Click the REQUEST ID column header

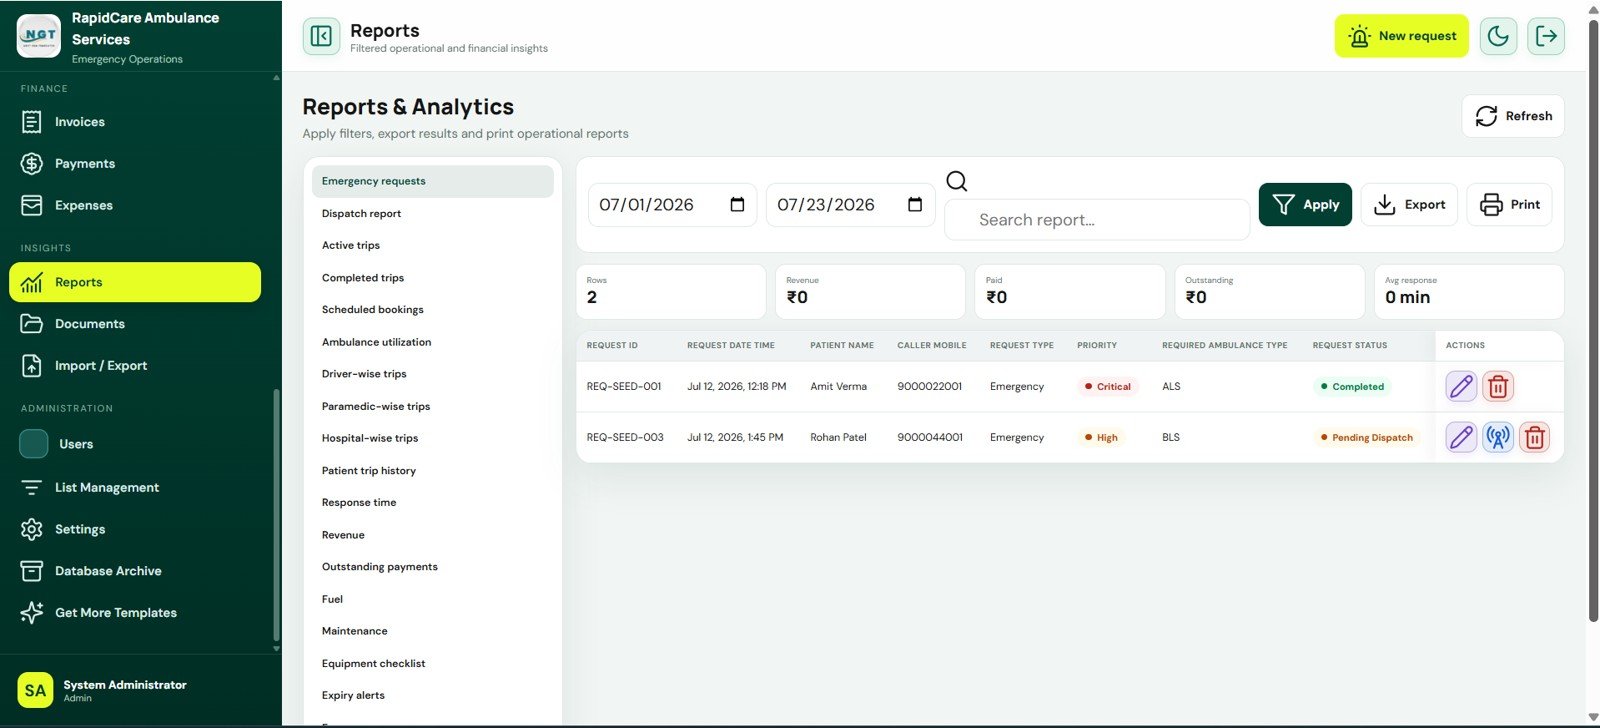tap(612, 345)
